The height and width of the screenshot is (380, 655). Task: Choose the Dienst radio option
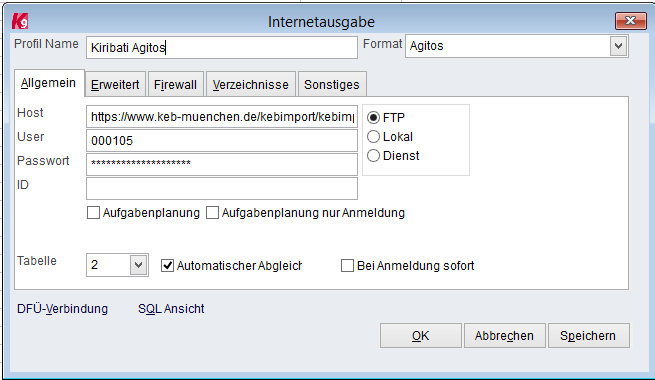point(373,156)
